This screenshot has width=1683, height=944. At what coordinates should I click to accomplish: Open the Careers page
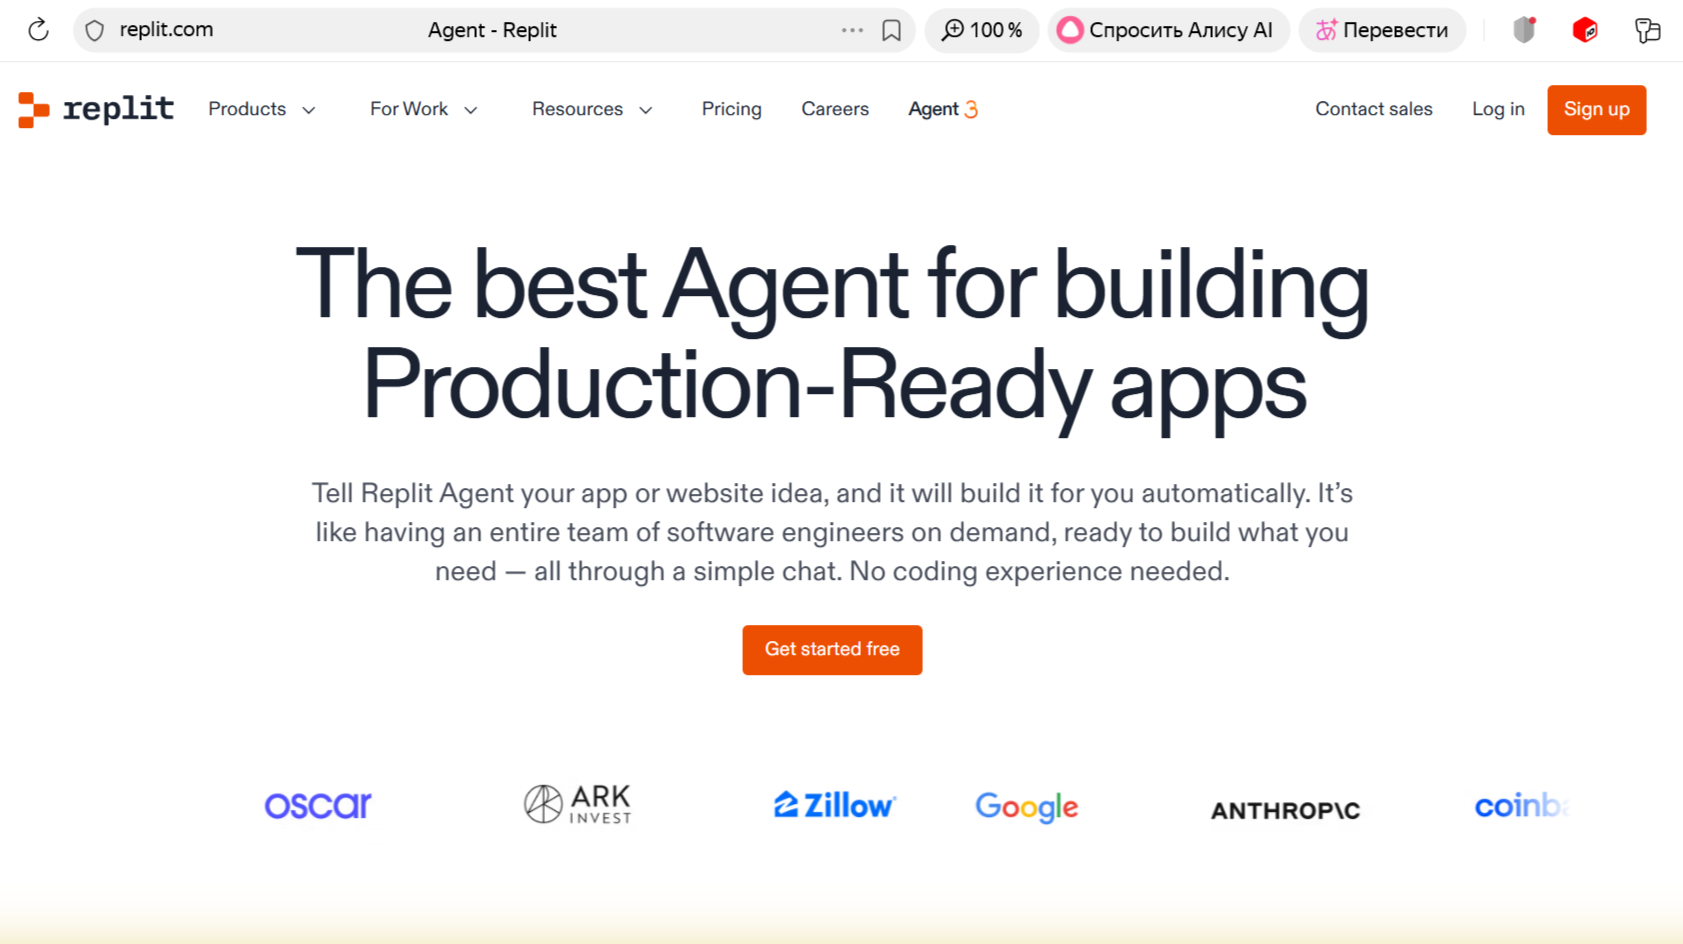pos(835,109)
